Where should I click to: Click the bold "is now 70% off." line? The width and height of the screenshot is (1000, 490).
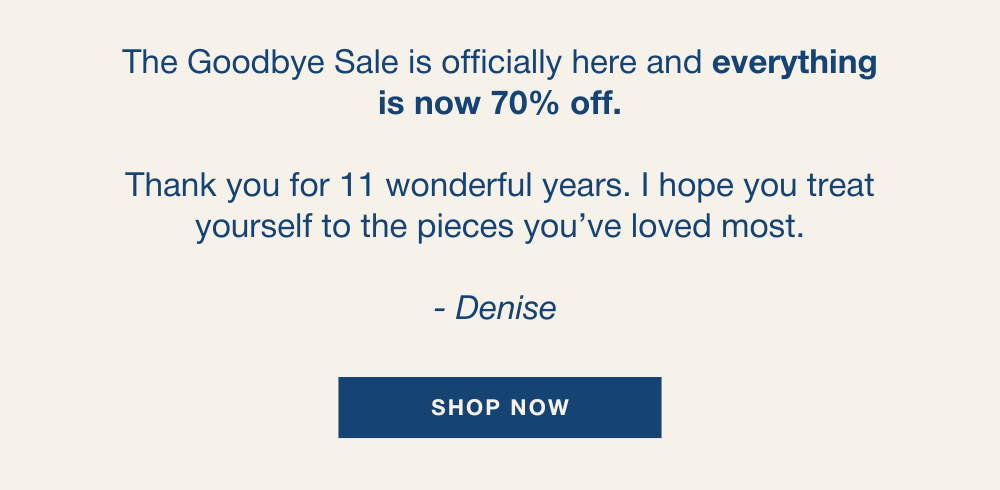coord(499,103)
